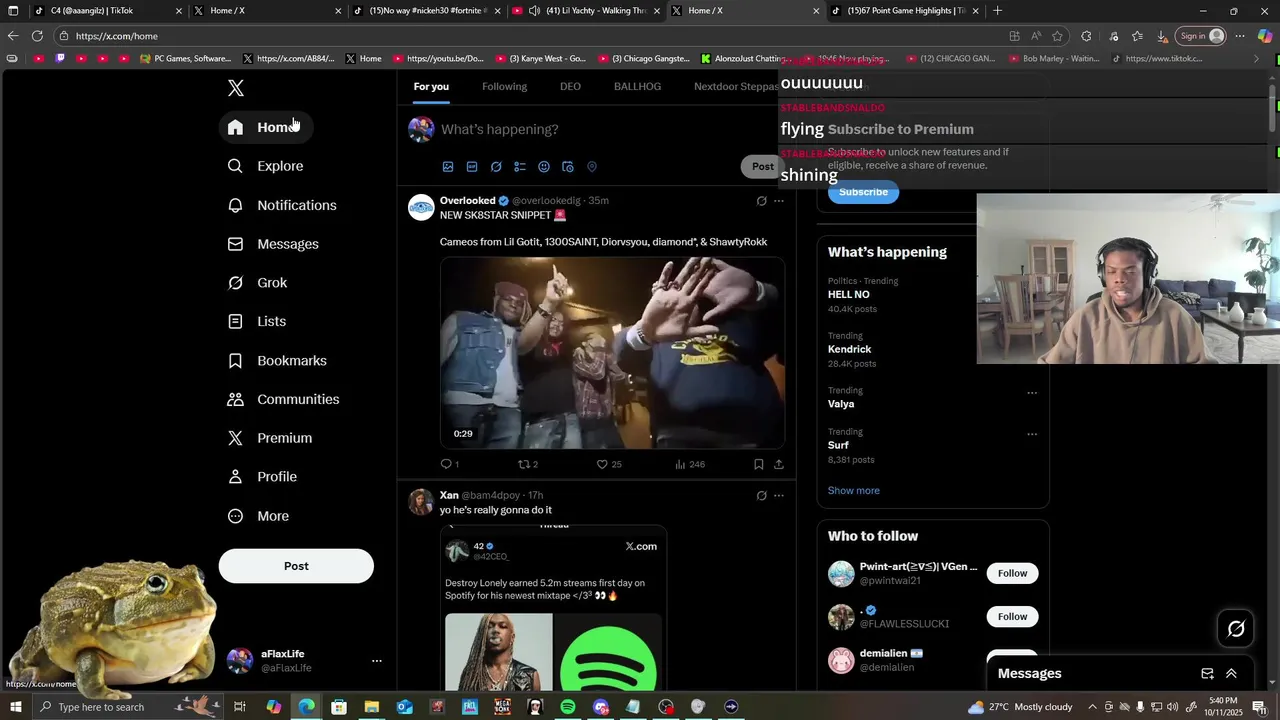Expand the Messages drawer
Screen dimensions: 1280x720
1231,674
